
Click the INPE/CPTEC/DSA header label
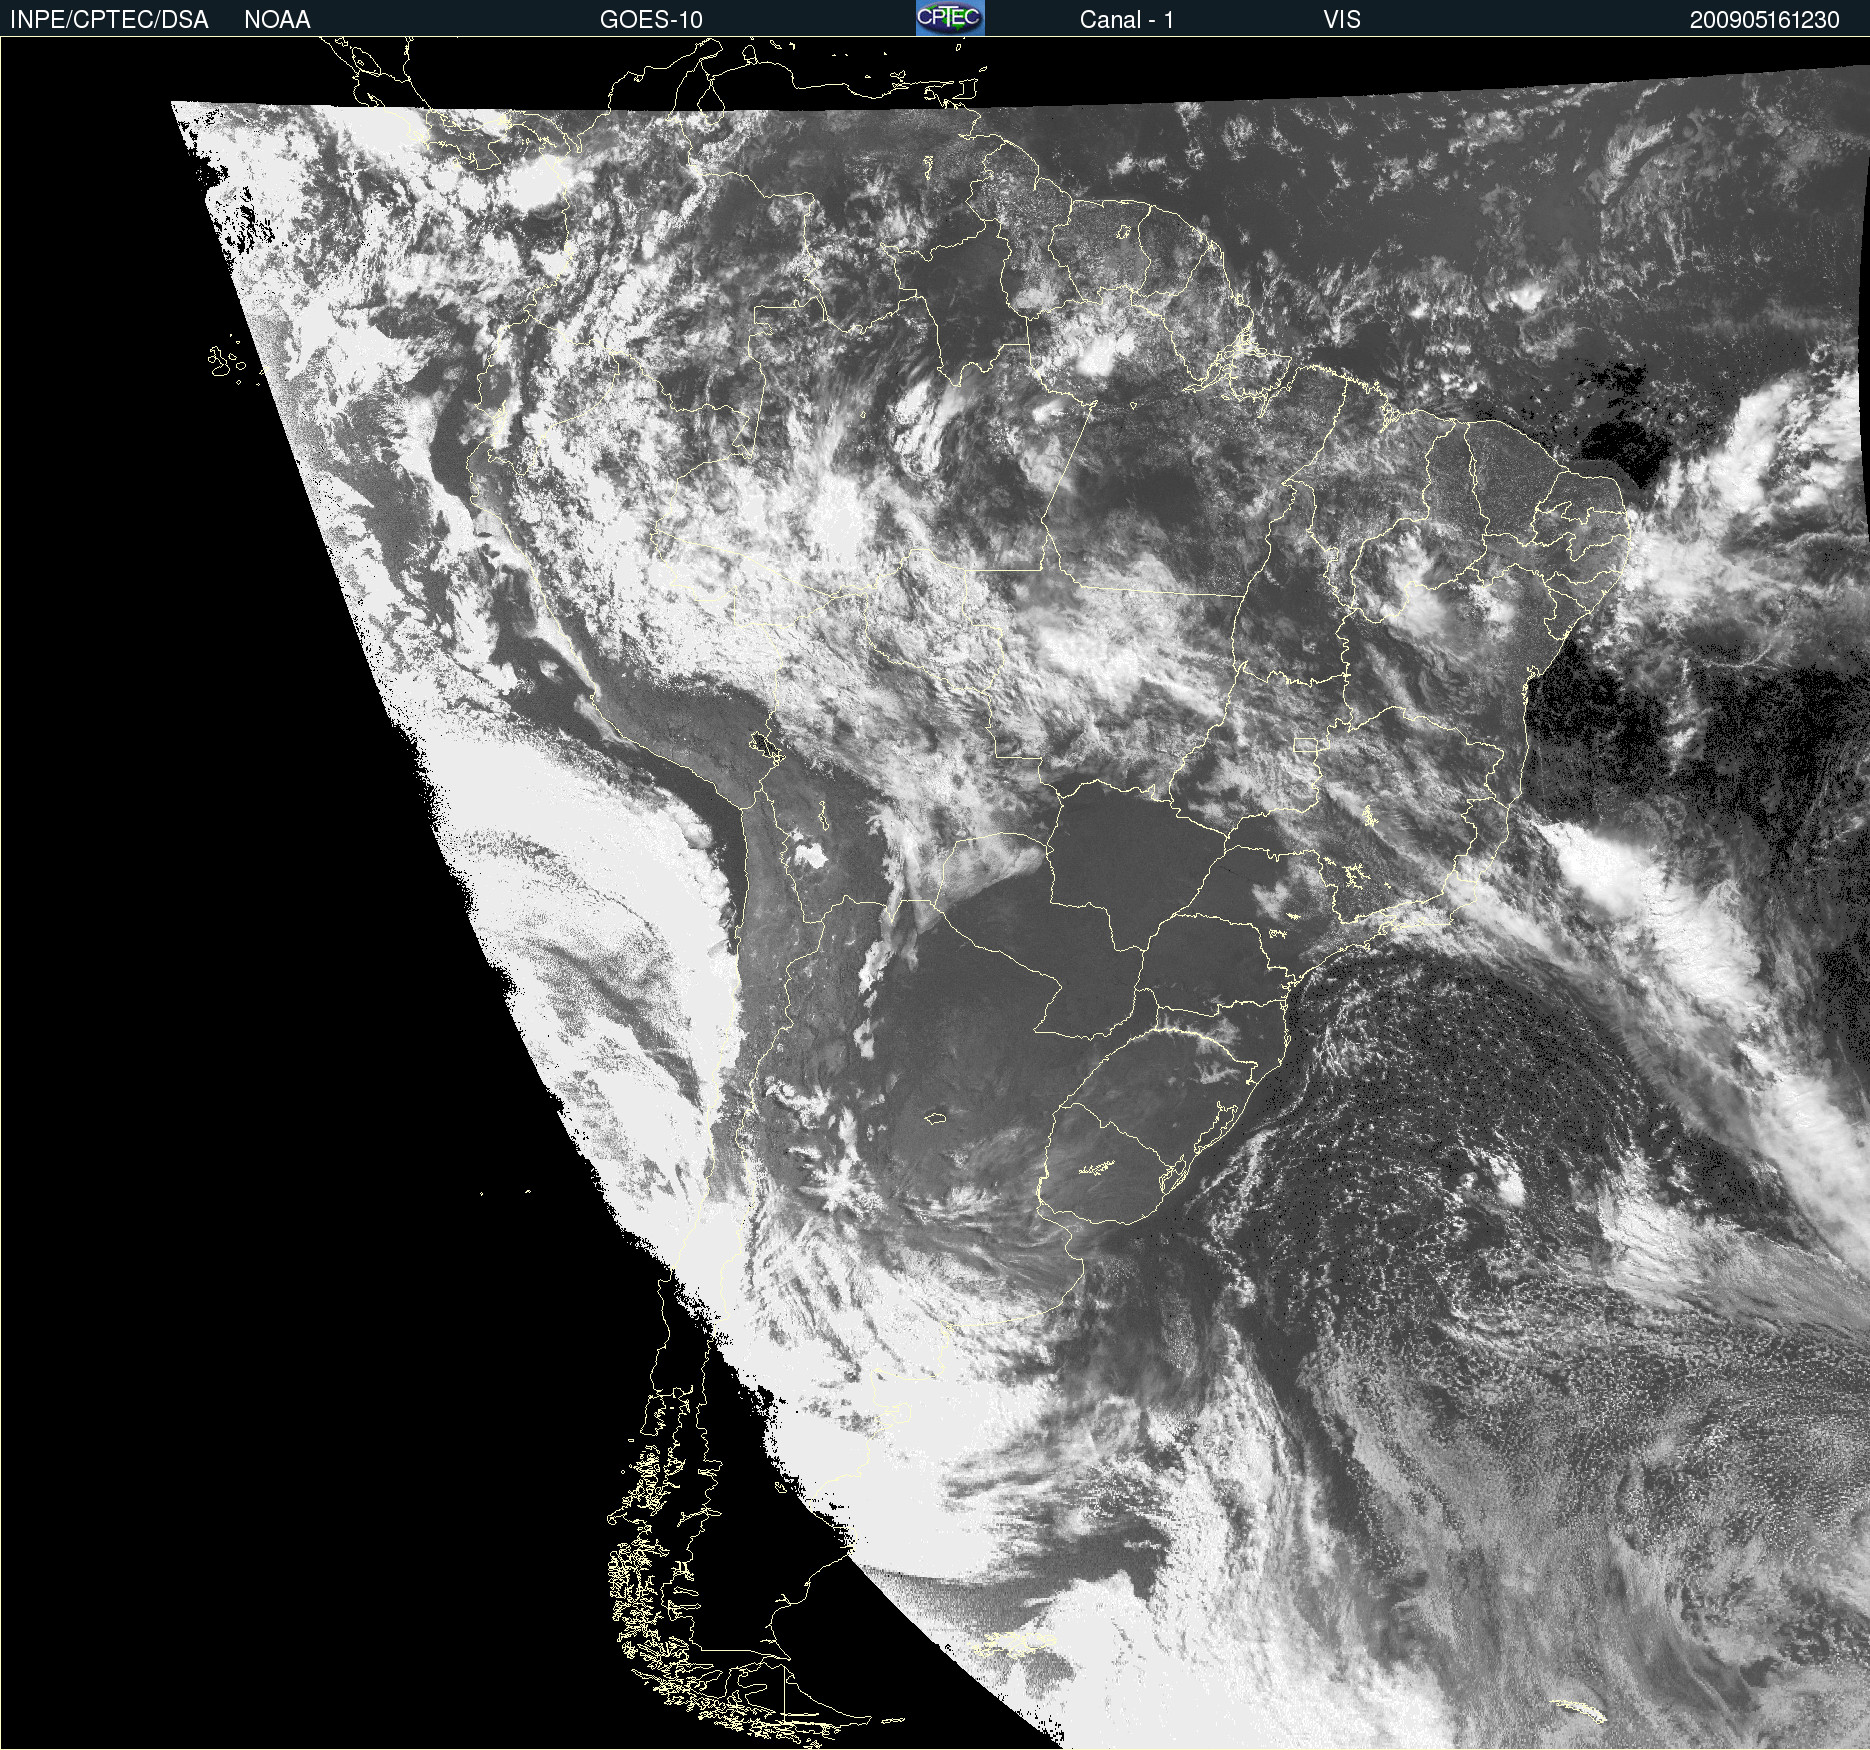(x=109, y=20)
